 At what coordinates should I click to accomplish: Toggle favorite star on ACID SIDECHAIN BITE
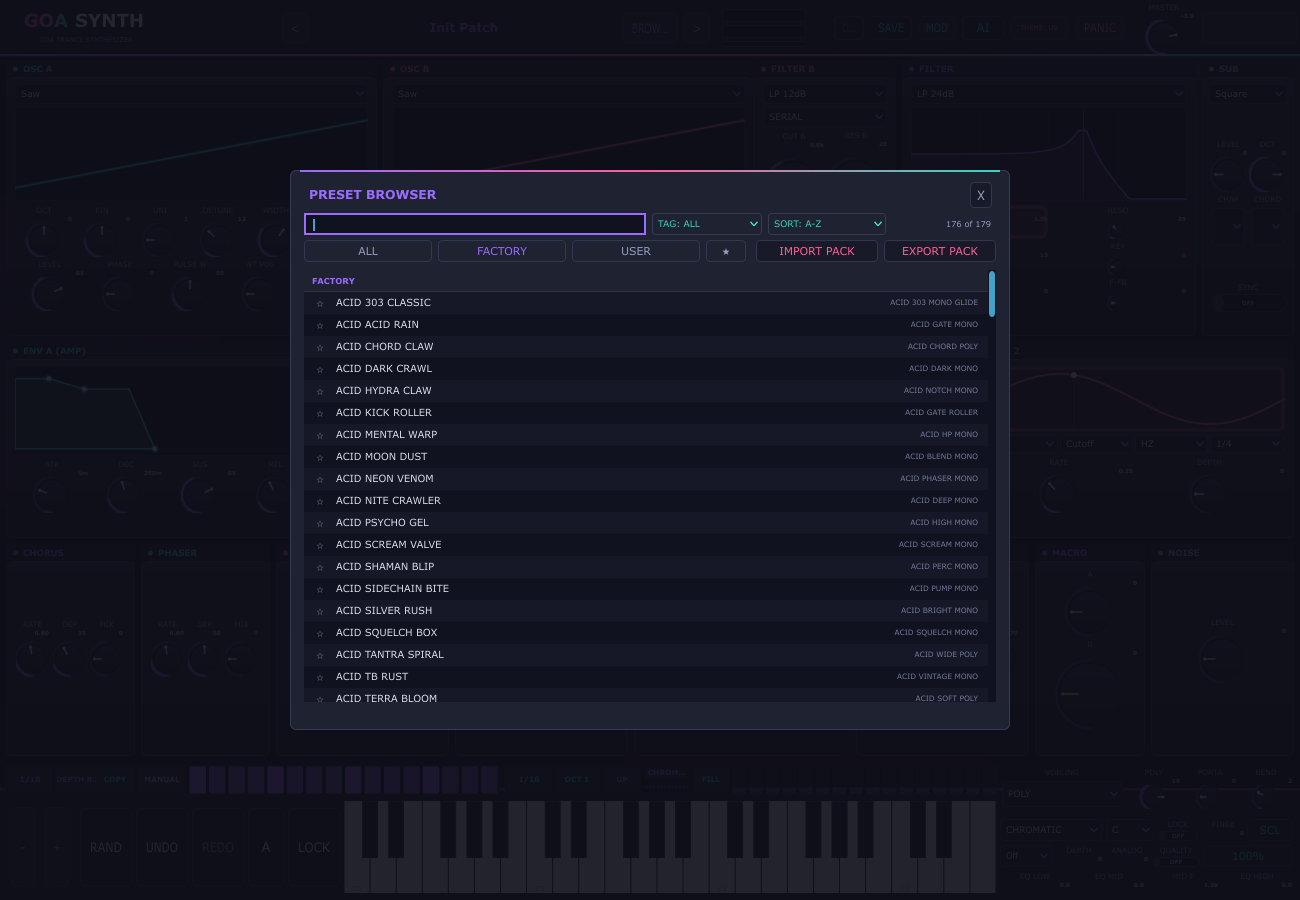320,589
